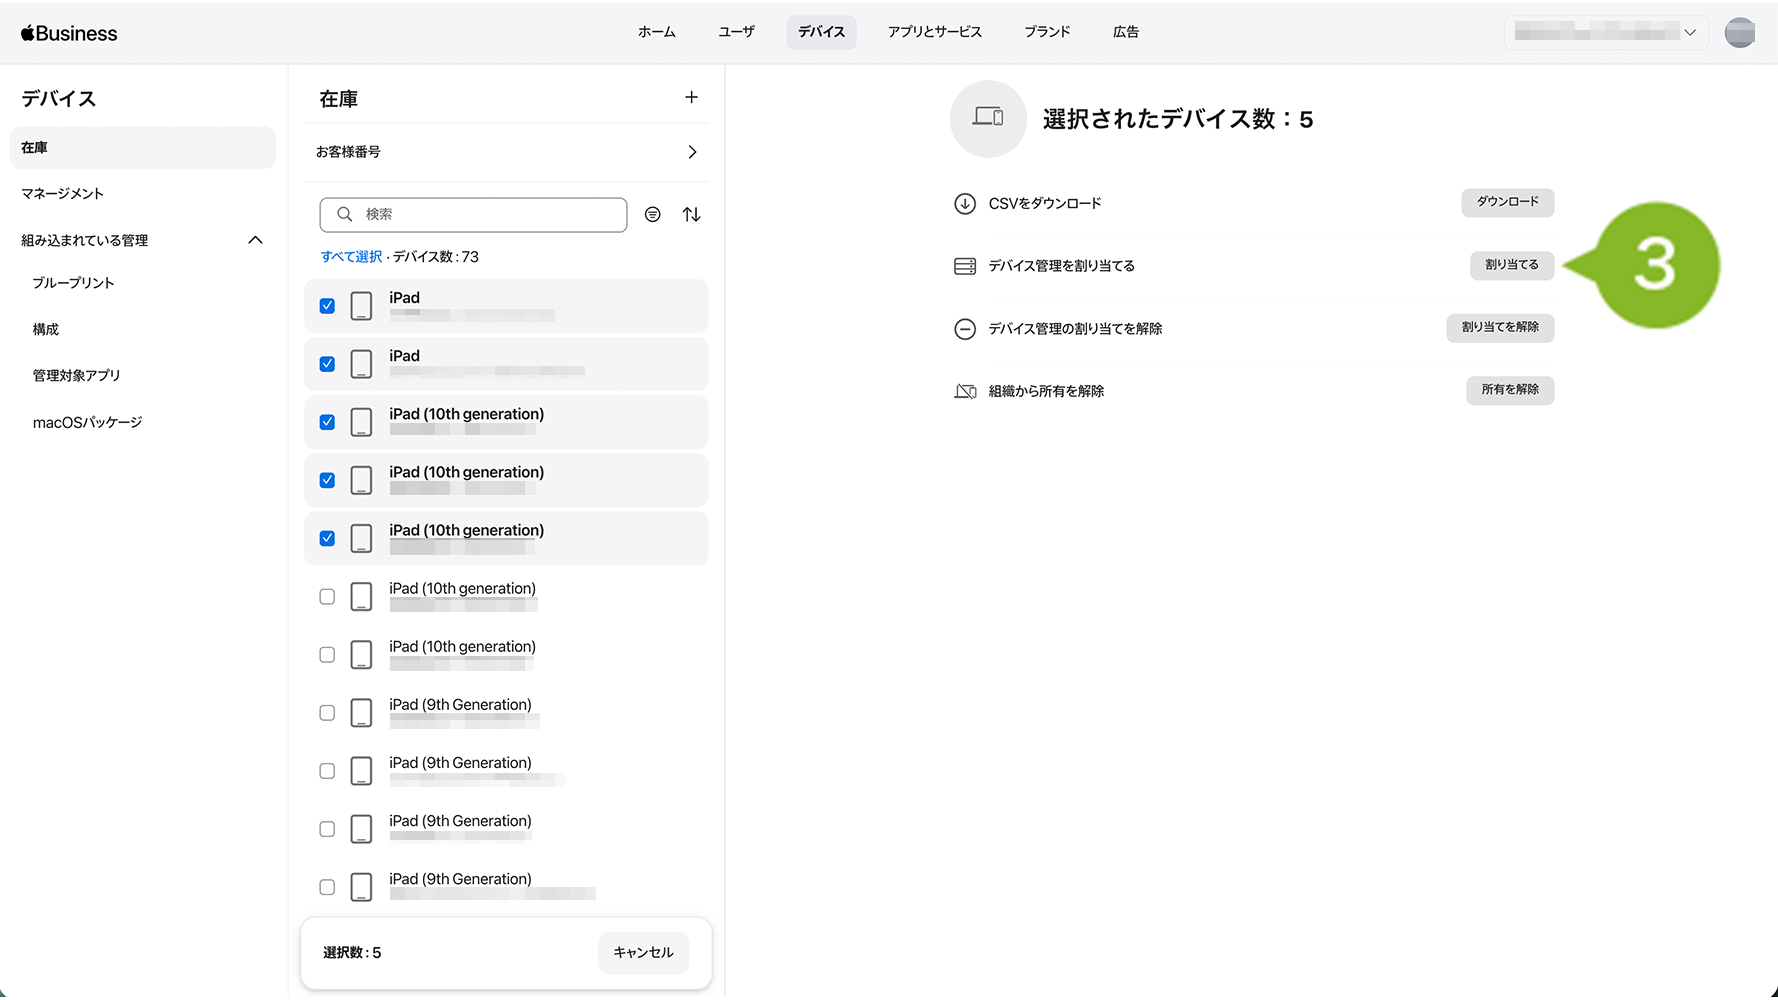The width and height of the screenshot is (1778, 1000).
Task: Open the filter icon beside search
Action: pyautogui.click(x=653, y=214)
